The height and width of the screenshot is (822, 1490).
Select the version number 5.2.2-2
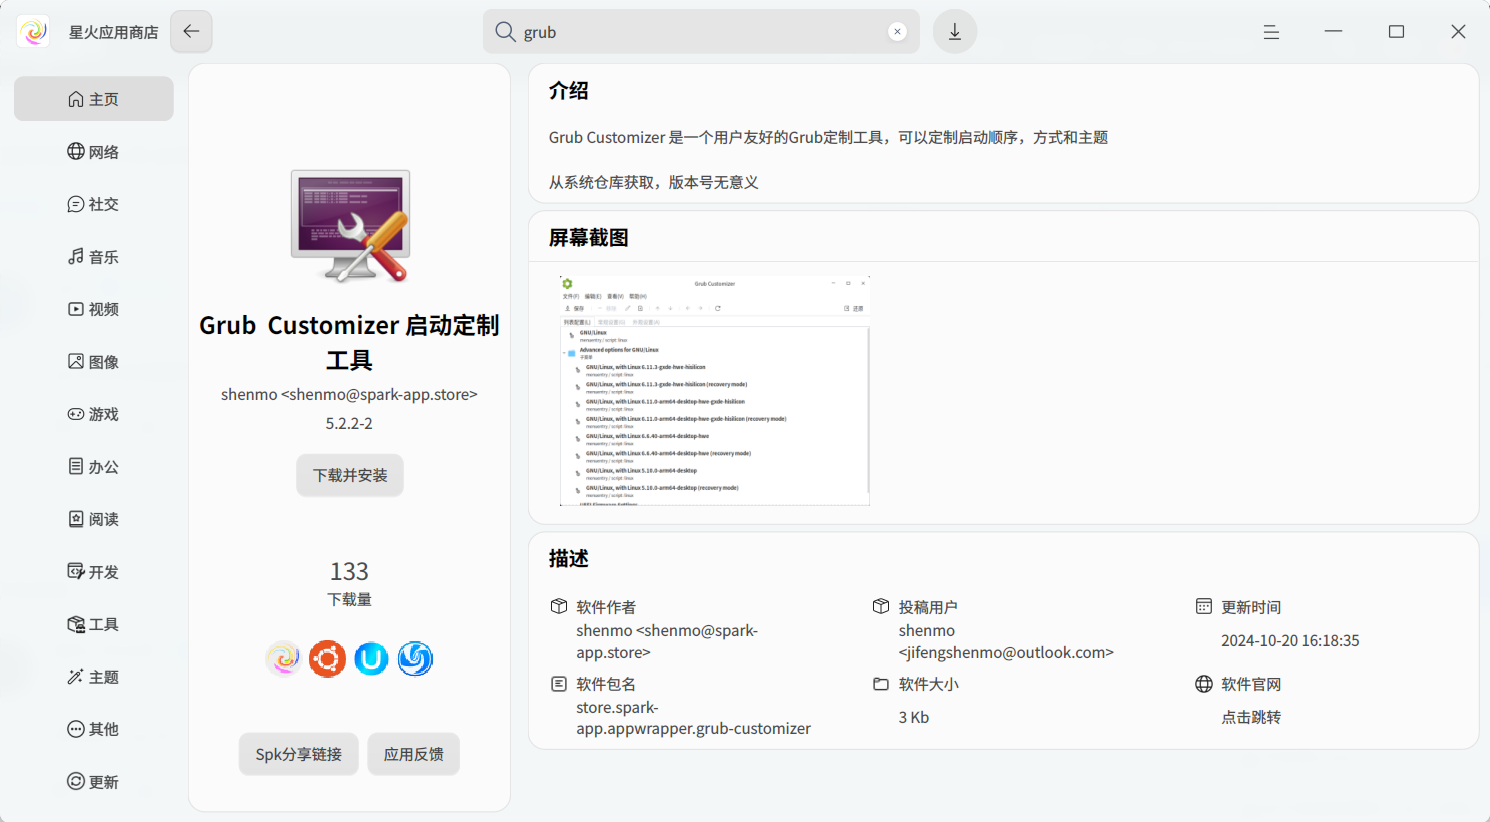coord(349,423)
